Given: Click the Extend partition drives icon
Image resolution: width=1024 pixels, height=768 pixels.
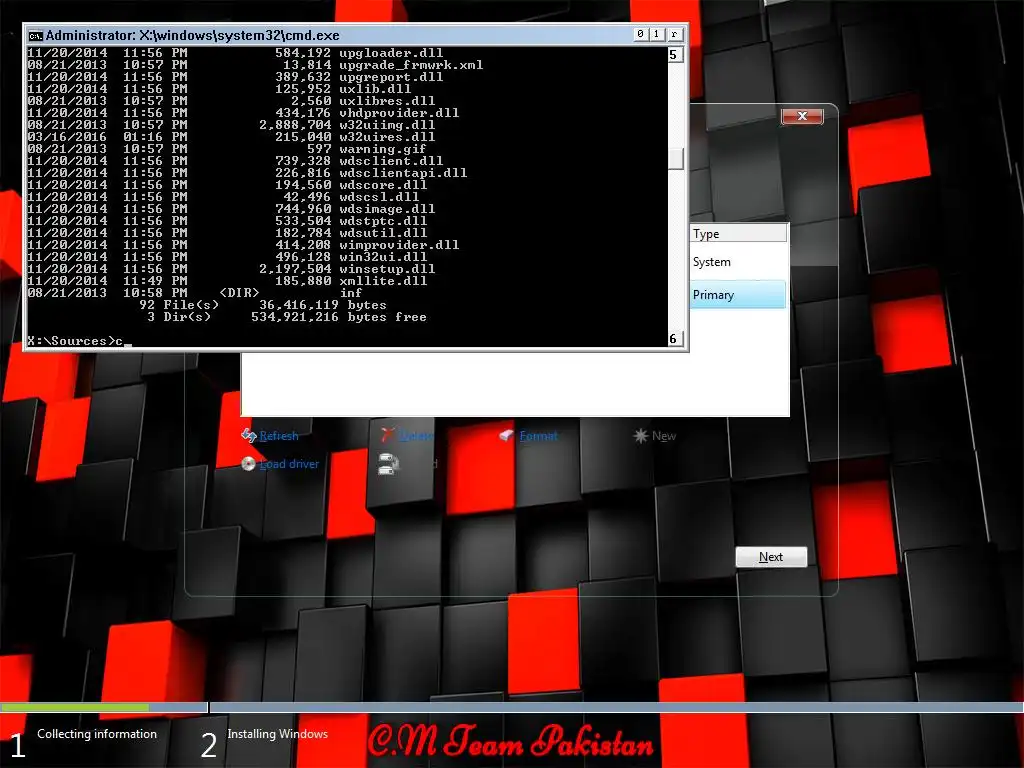Looking at the screenshot, I should click(388, 464).
